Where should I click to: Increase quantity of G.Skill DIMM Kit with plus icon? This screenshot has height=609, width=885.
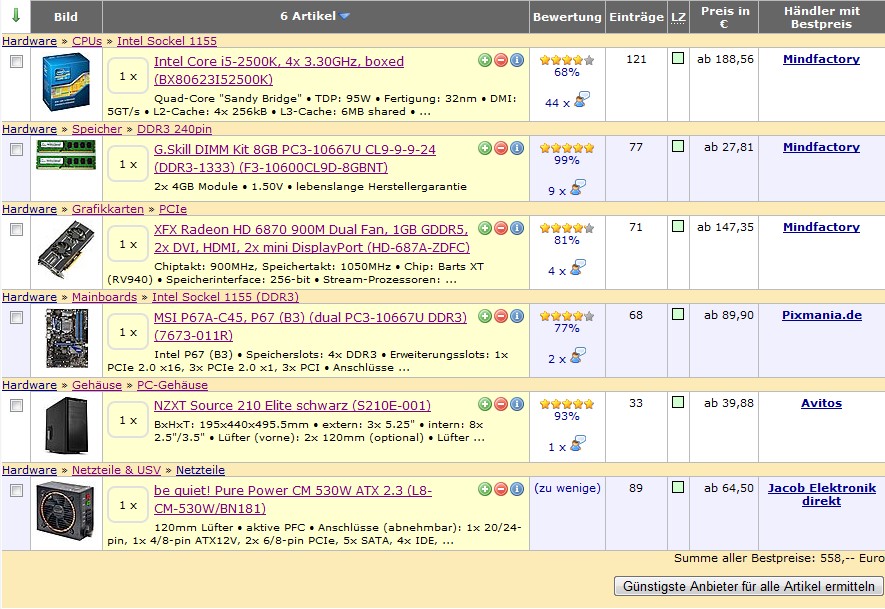click(x=485, y=148)
